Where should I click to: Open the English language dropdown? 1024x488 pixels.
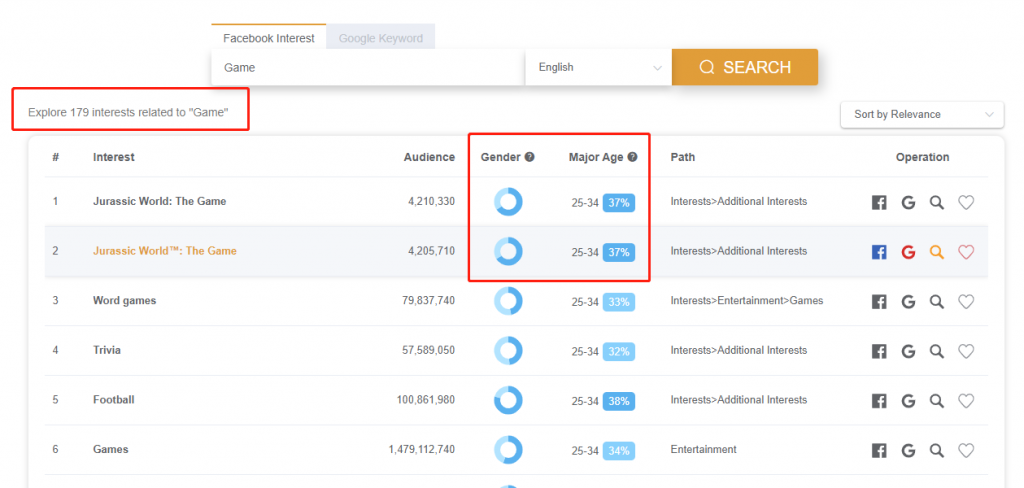(x=599, y=67)
